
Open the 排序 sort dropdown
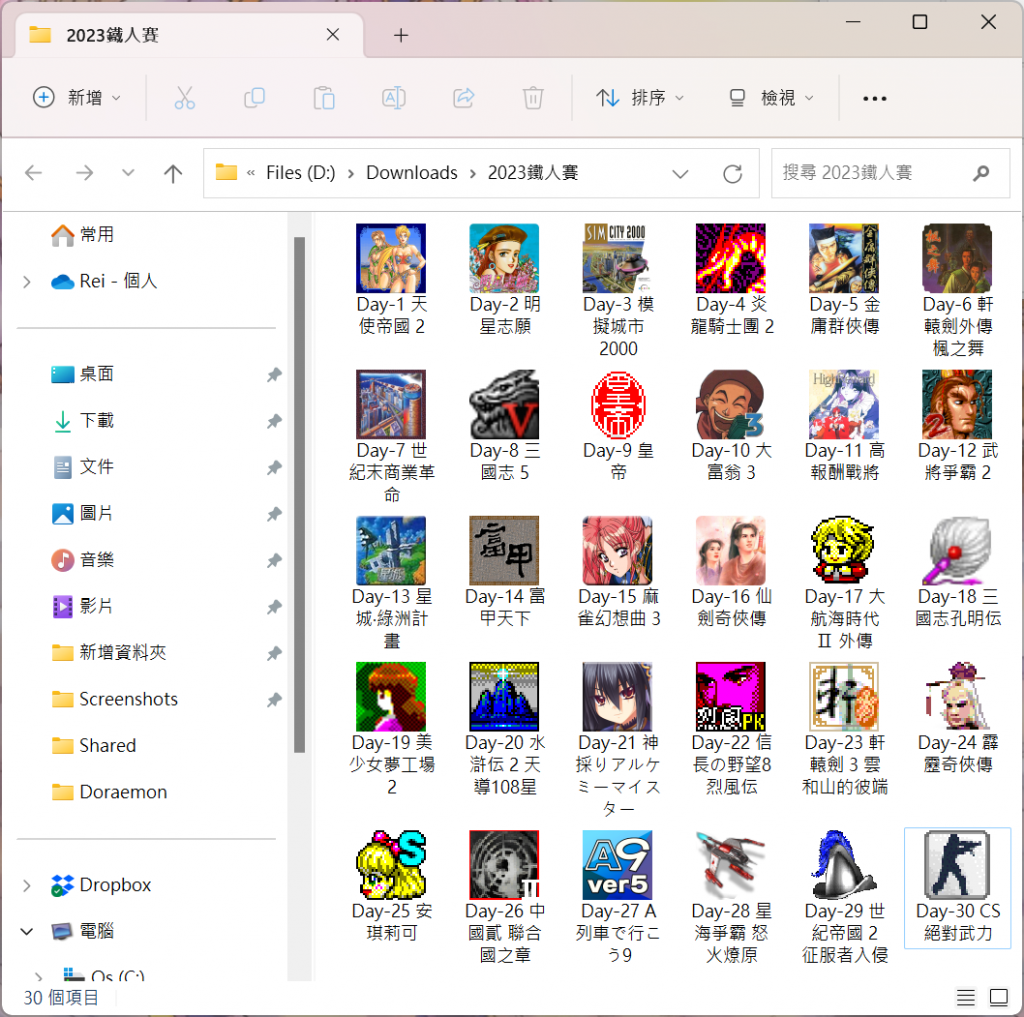pos(639,98)
